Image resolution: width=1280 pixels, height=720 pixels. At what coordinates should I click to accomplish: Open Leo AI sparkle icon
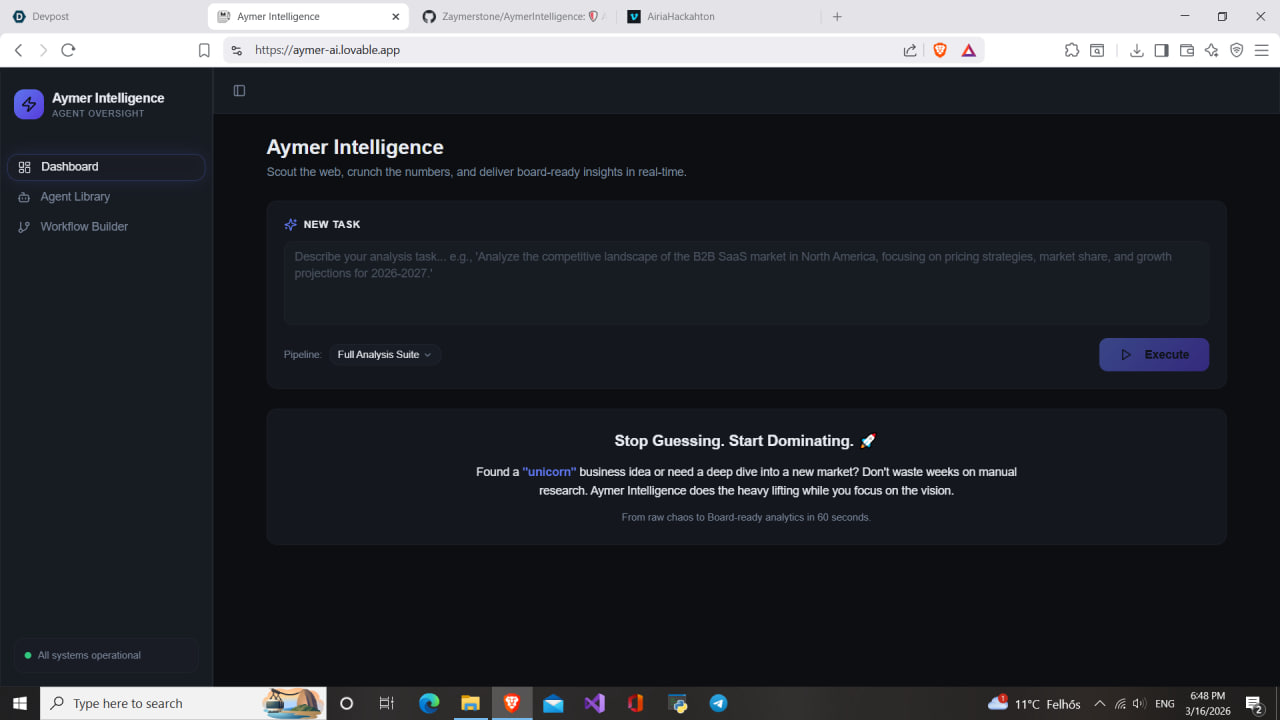click(1212, 50)
